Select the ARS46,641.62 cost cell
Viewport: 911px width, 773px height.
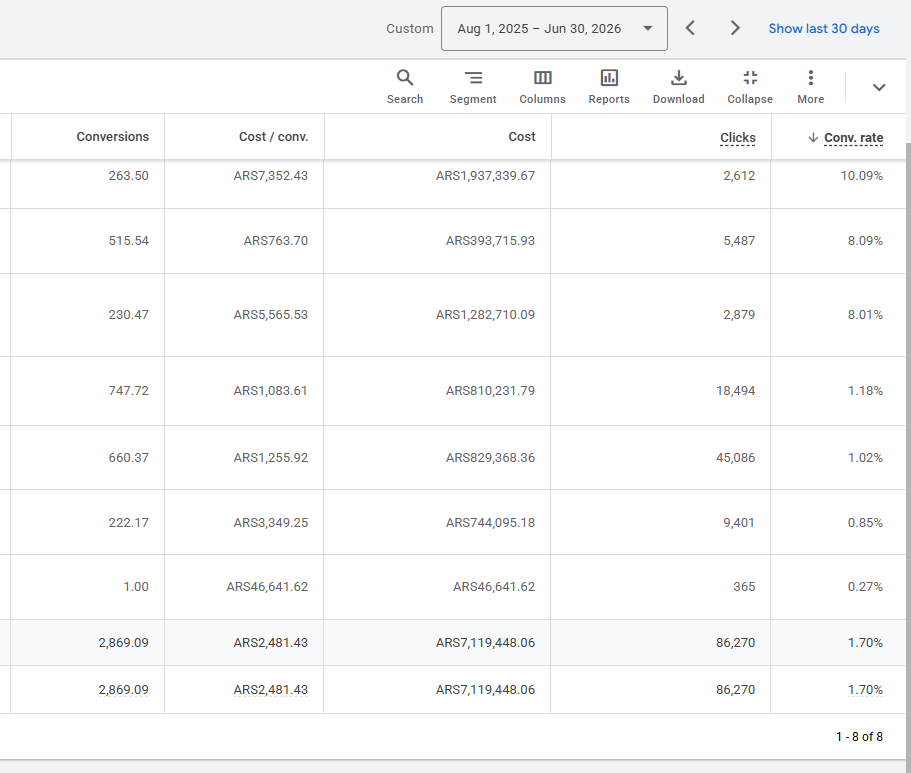[494, 587]
